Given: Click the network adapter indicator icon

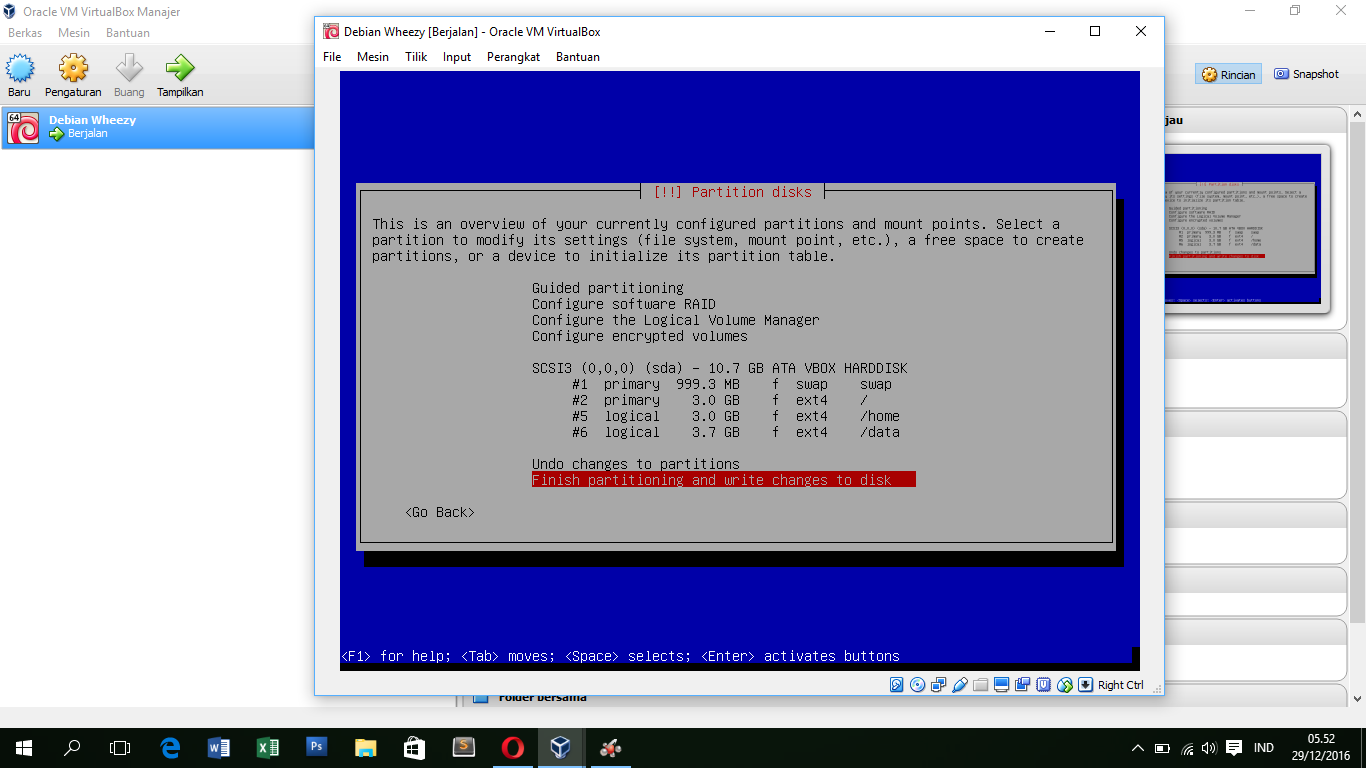Looking at the screenshot, I should [939, 685].
